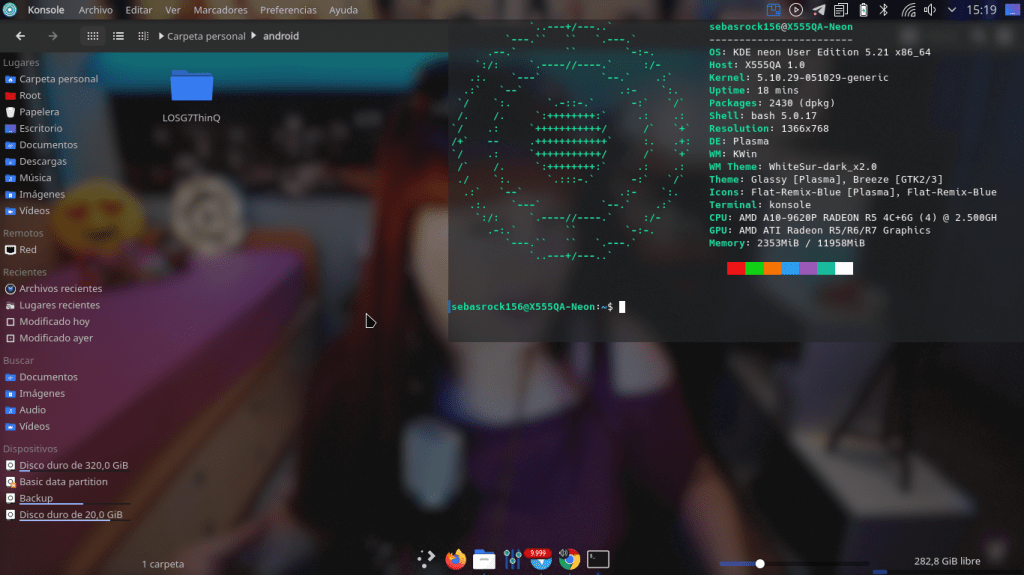Image resolution: width=1024 pixels, height=575 pixels.
Task: Open Papelera in the sidebar
Action: (x=39, y=112)
